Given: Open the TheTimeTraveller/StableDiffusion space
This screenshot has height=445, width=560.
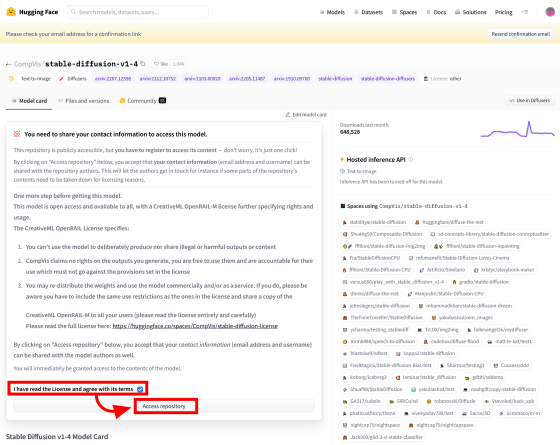Looking at the screenshot, I should click(382, 318).
